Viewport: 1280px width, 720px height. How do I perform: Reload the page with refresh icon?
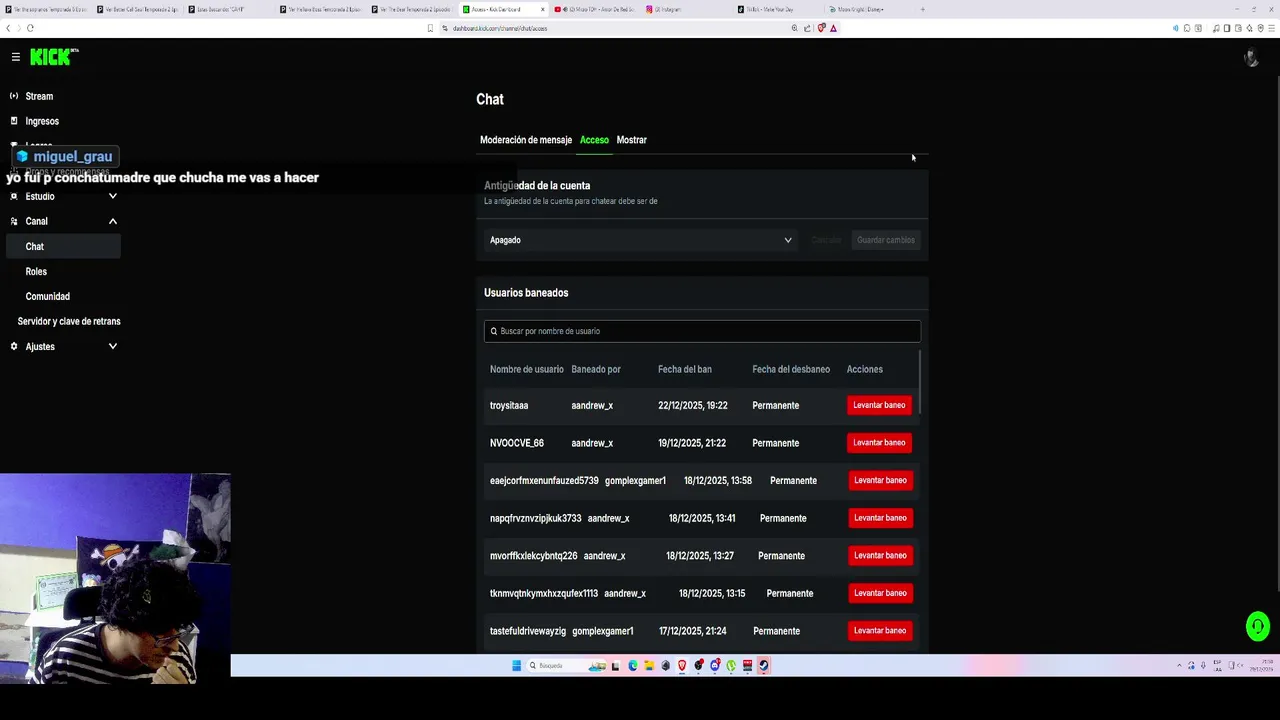[x=31, y=28]
